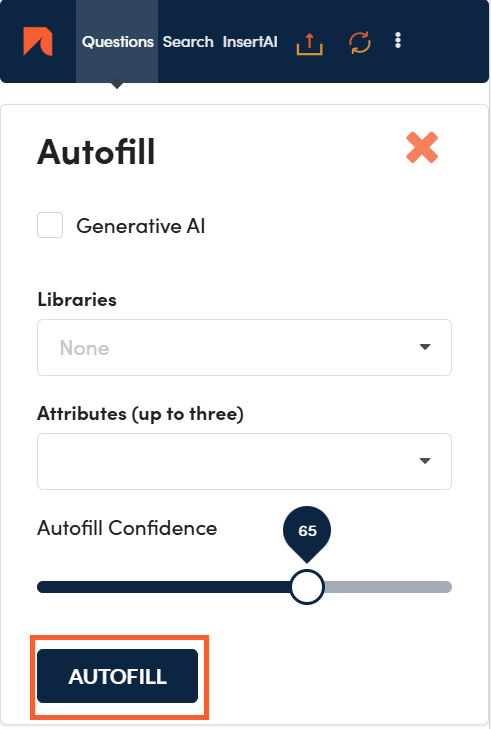Open the Libraries dropdown arrow

tap(425, 347)
